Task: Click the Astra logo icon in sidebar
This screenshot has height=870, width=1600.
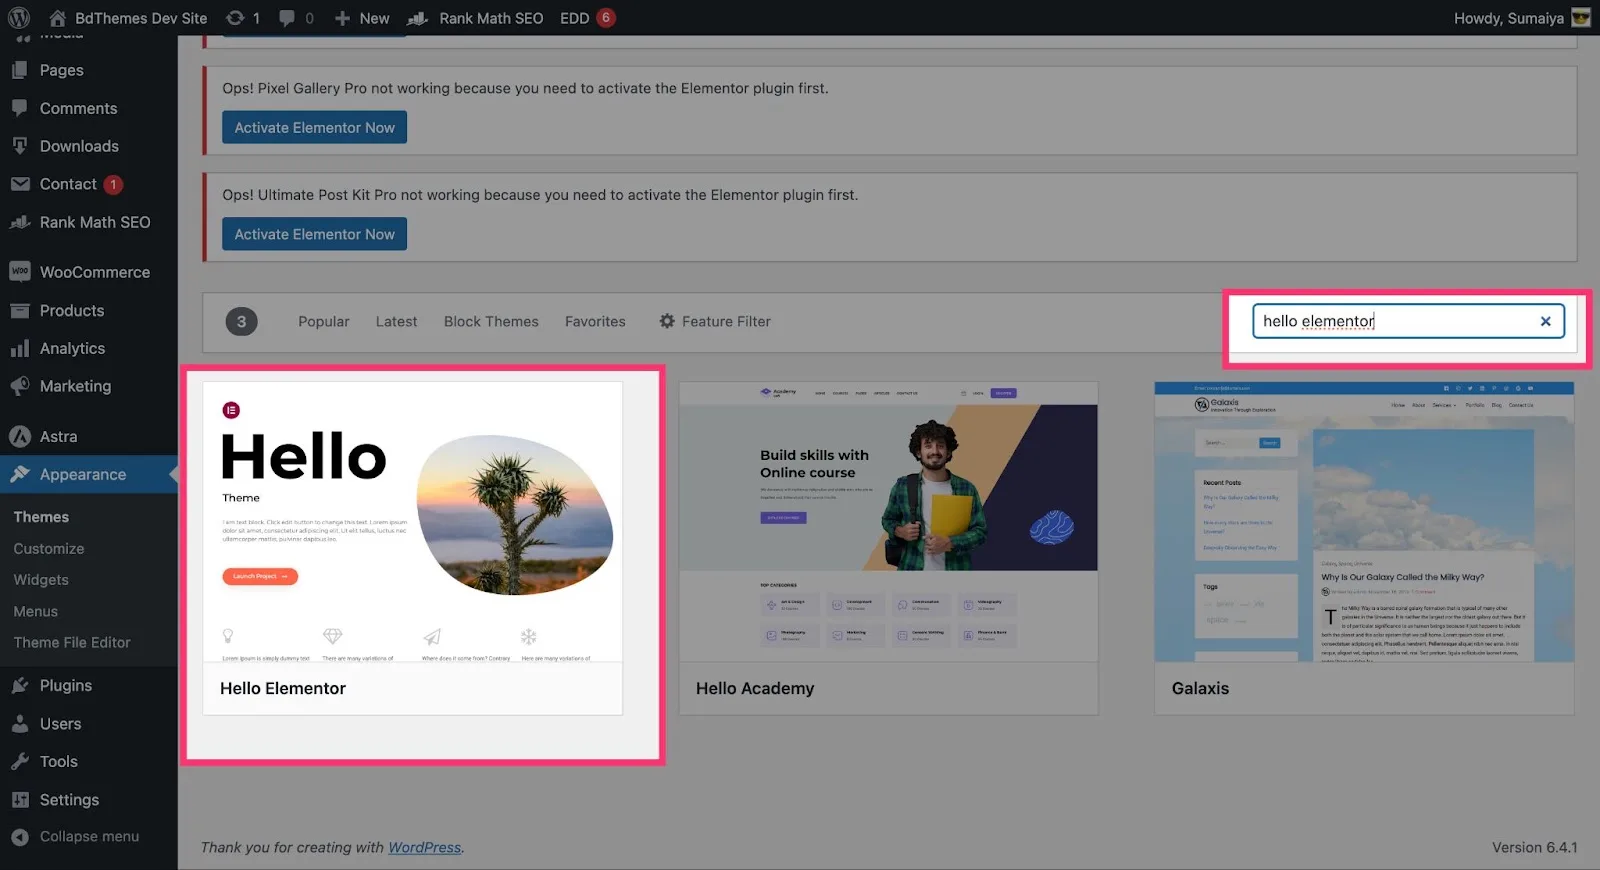Action: tap(20, 436)
